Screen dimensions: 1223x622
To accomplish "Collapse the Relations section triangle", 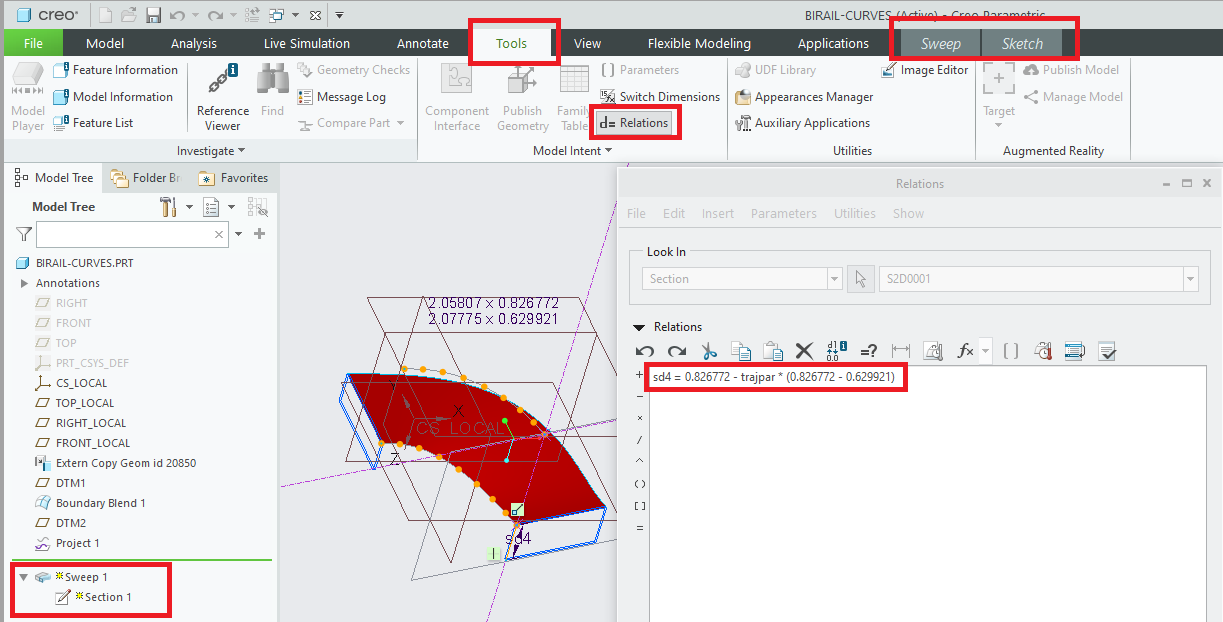I will [639, 327].
